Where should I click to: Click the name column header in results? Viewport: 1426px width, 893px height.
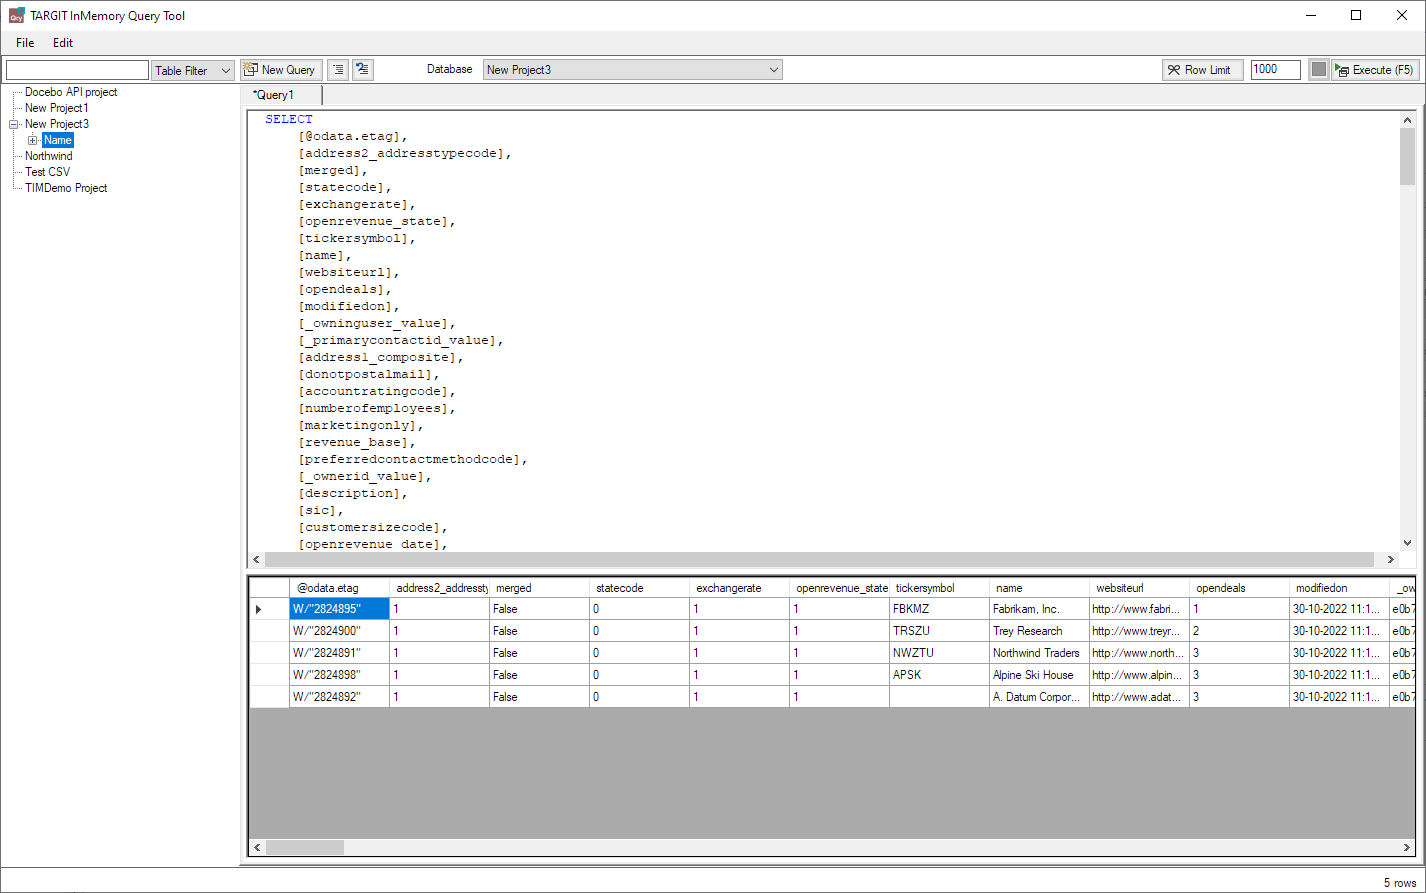(1039, 588)
